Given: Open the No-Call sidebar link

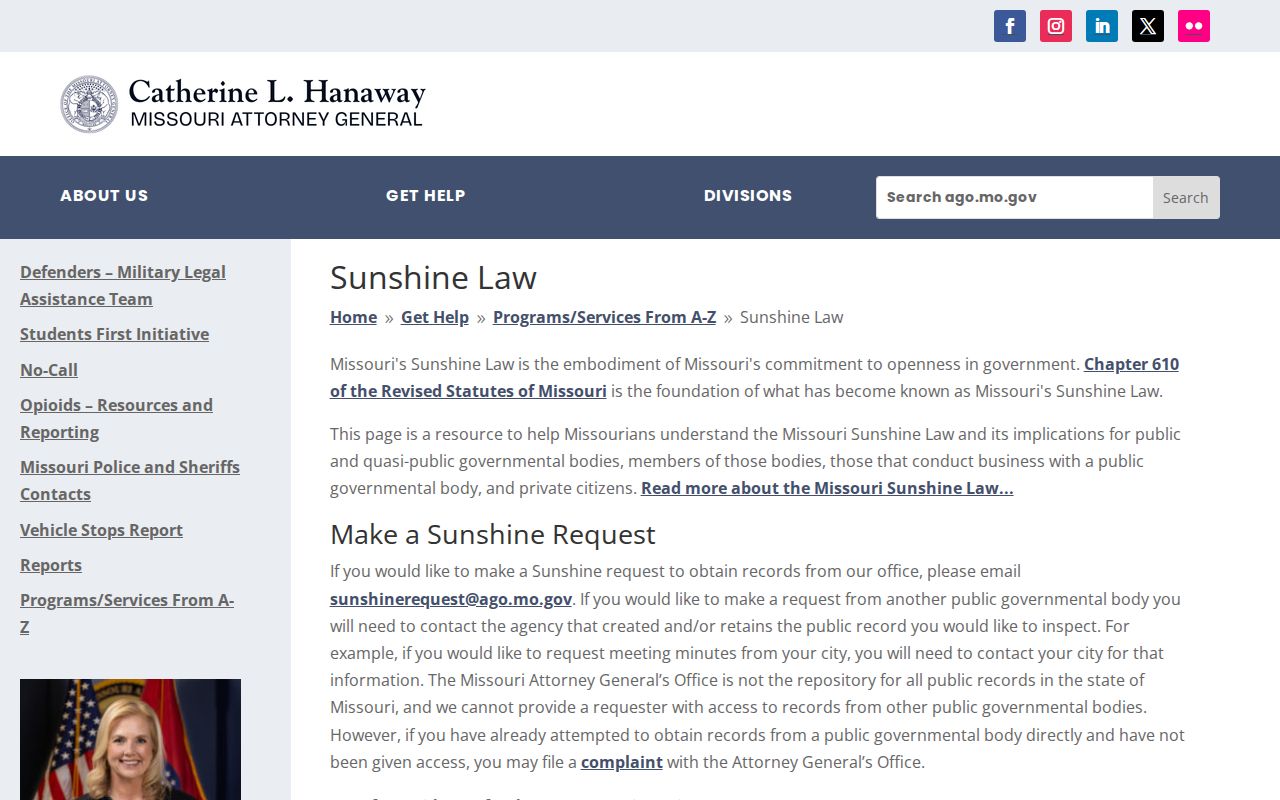Looking at the screenshot, I should pos(49,370).
